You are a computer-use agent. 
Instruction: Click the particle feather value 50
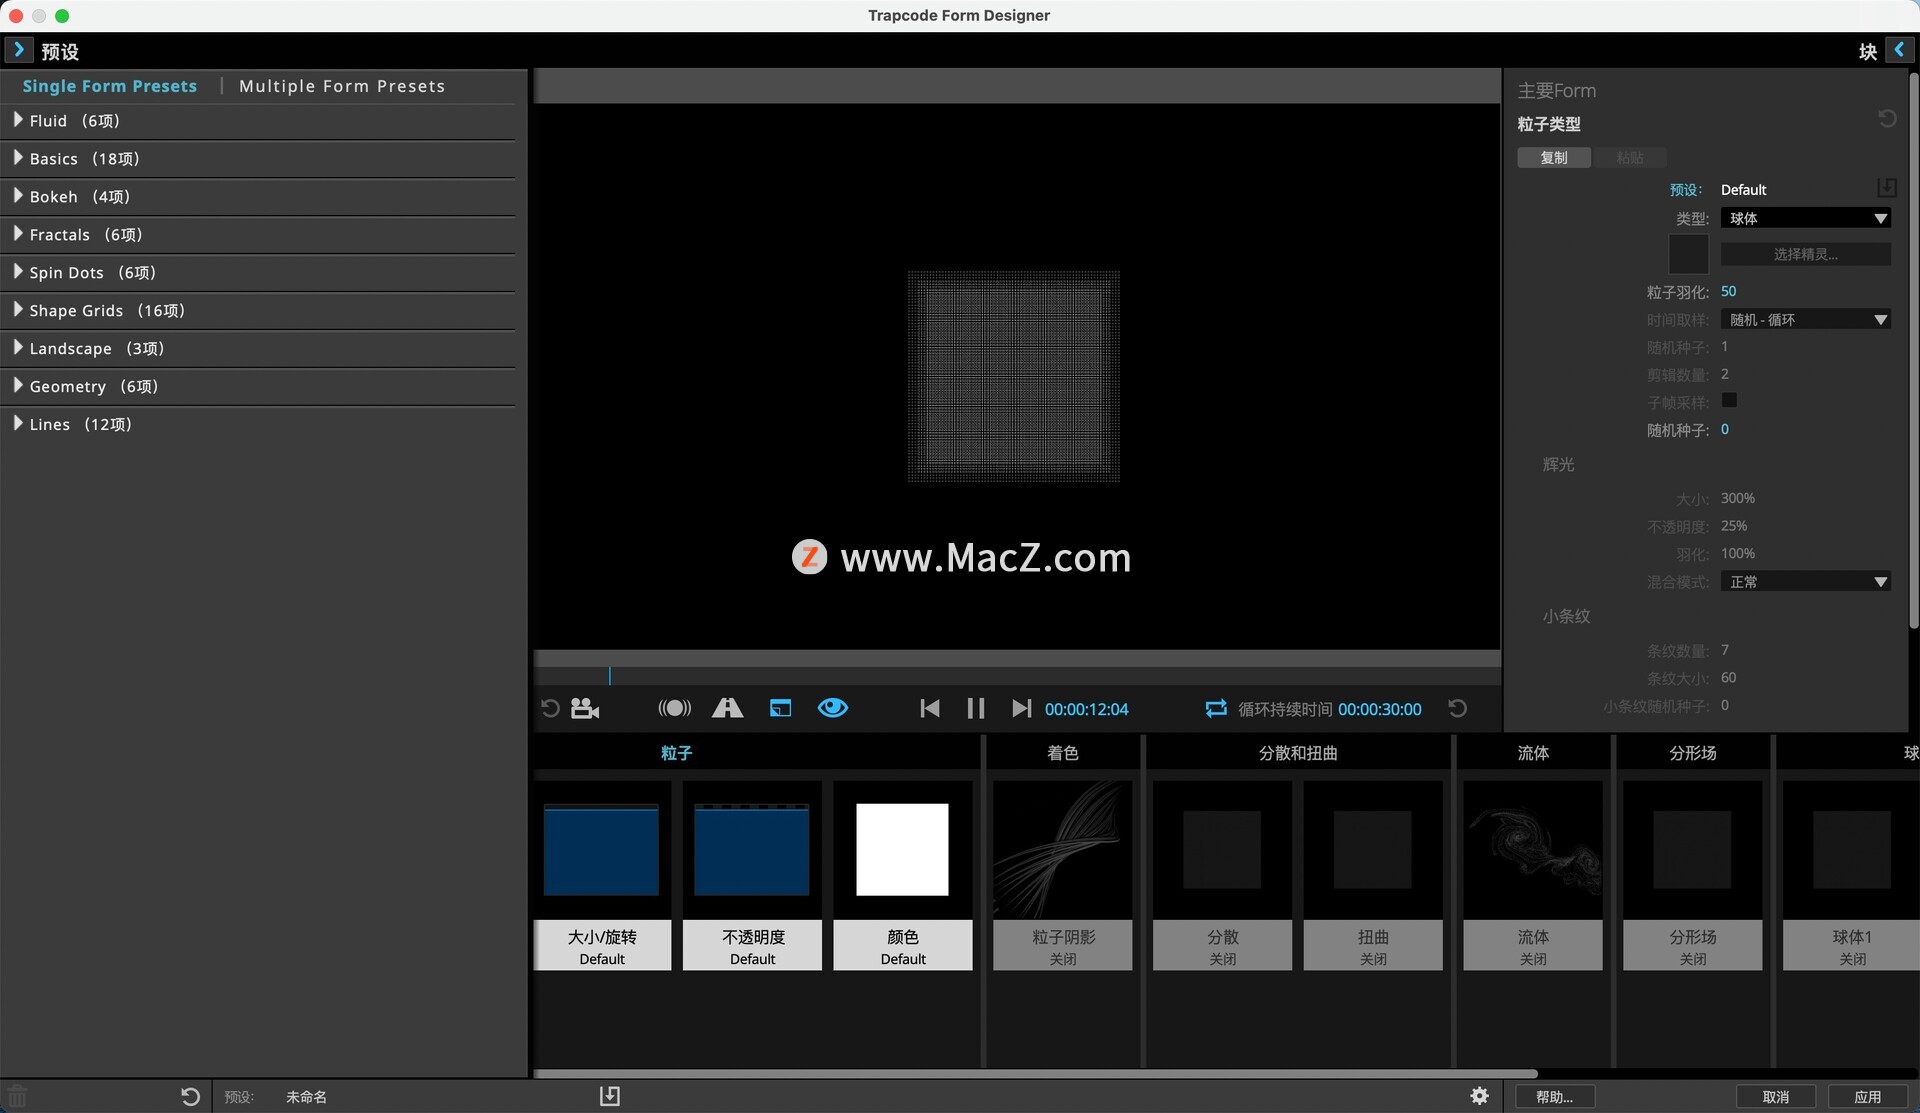(1729, 292)
